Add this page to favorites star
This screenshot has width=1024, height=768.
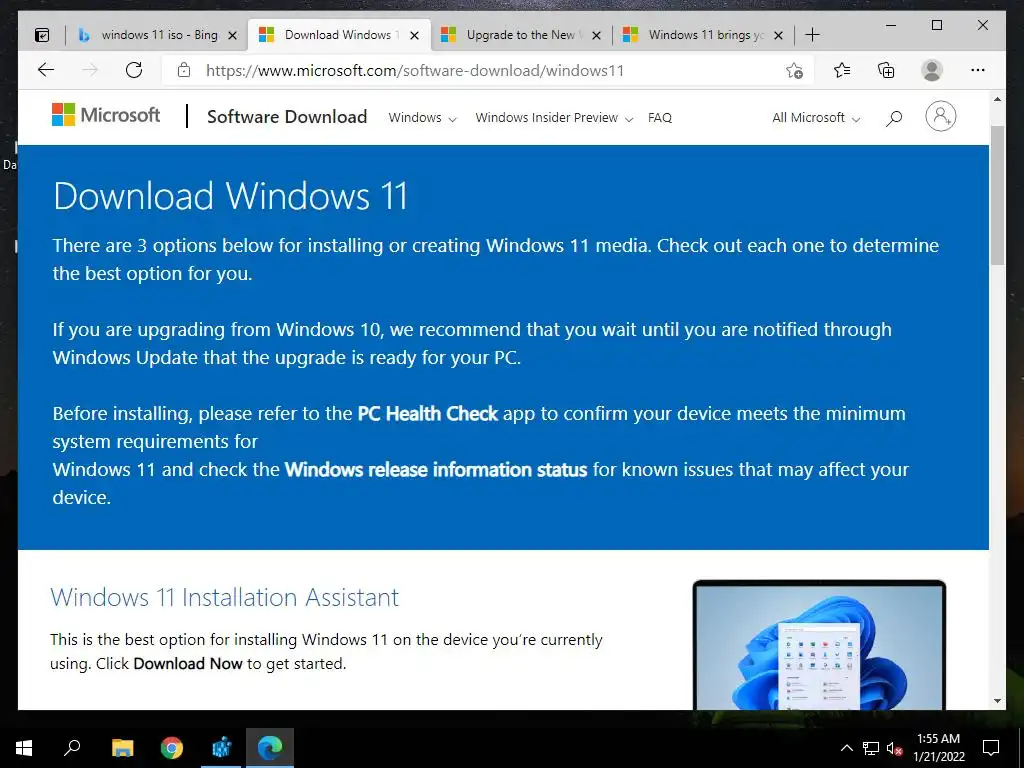coord(794,71)
